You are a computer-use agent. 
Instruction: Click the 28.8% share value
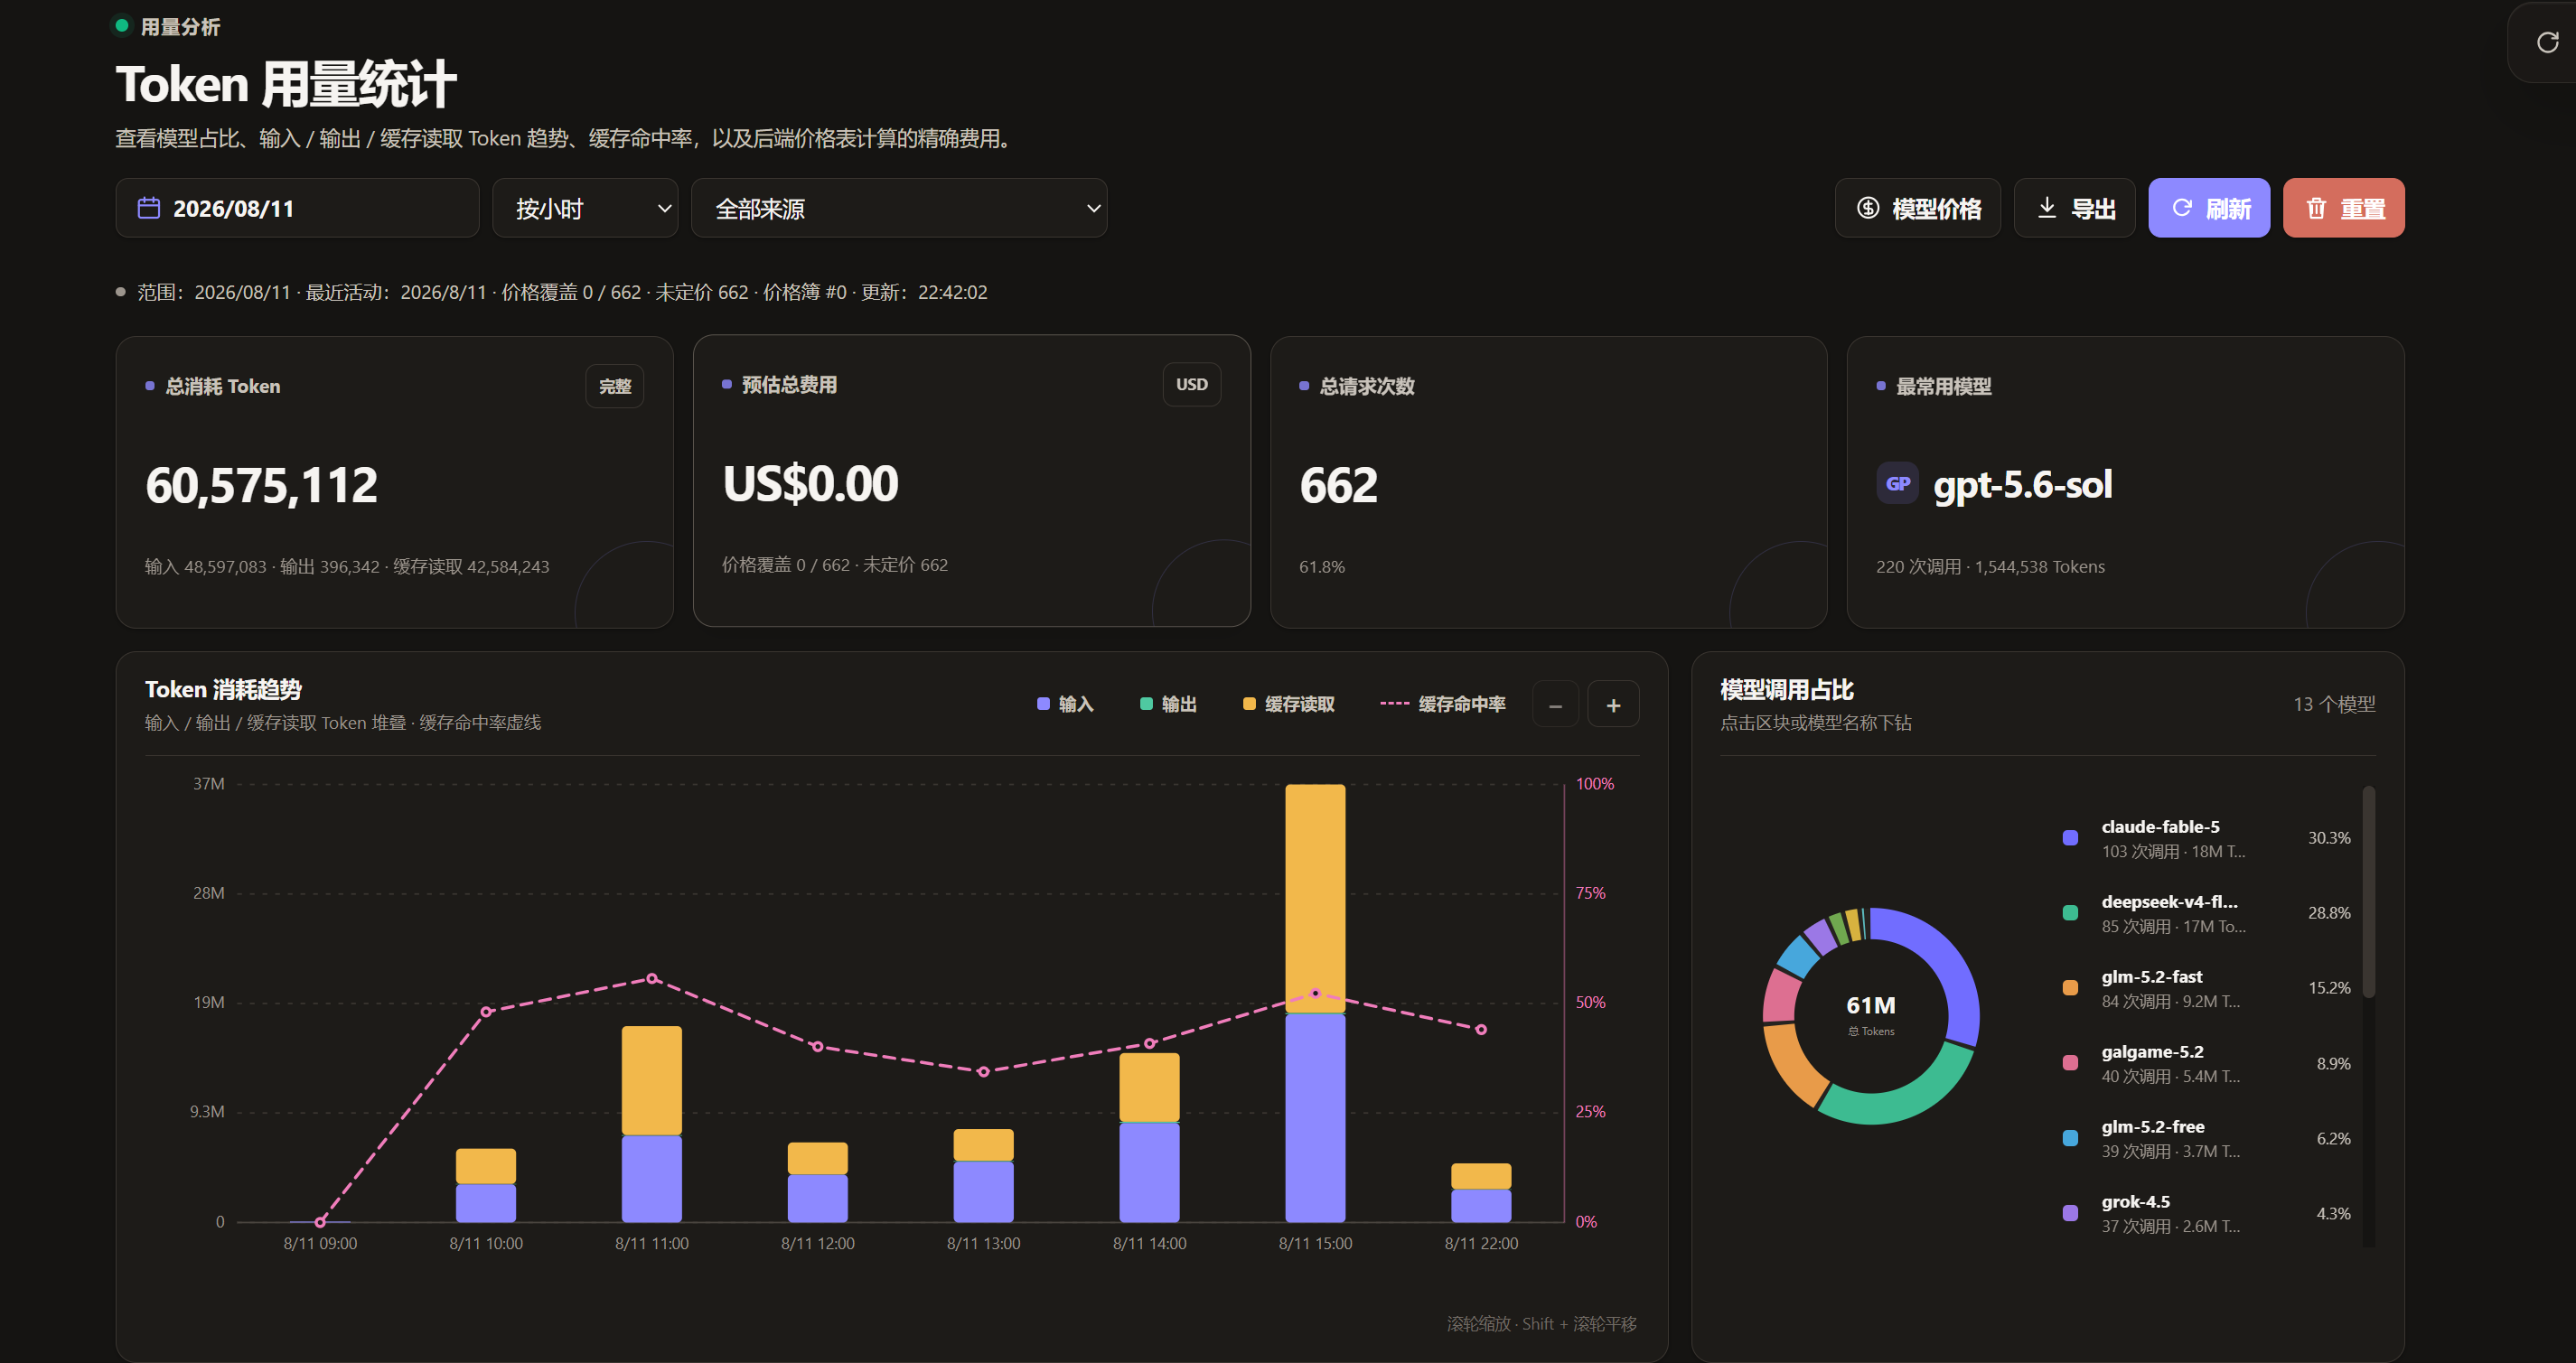pyautogui.click(x=2329, y=913)
